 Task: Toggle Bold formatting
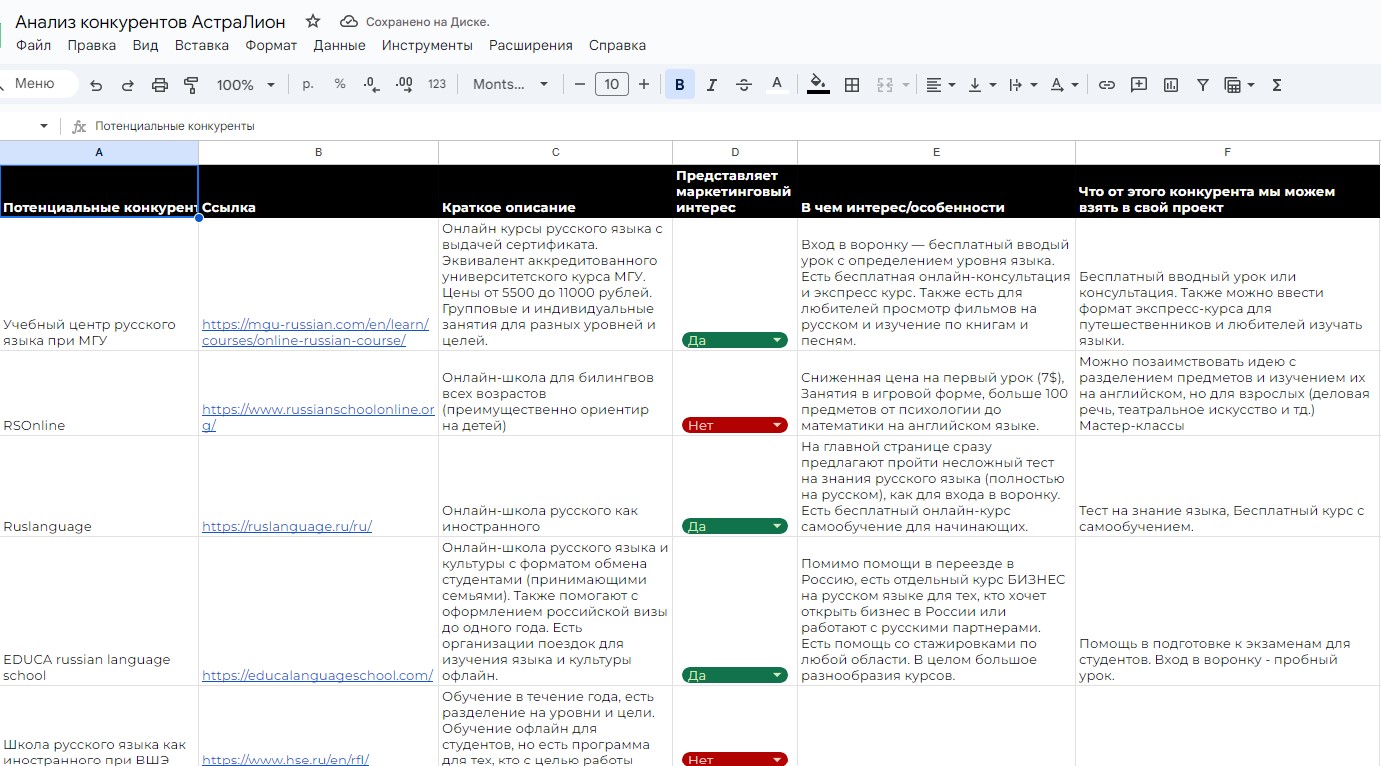coord(680,85)
